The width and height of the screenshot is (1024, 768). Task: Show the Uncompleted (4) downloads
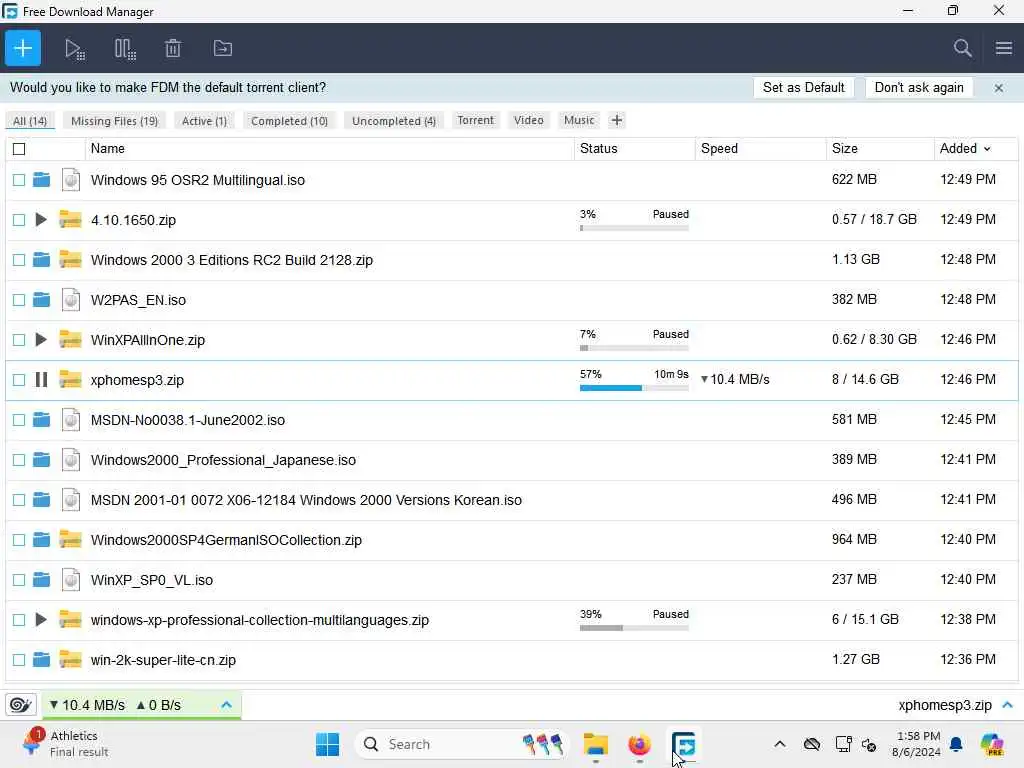[x=394, y=121]
